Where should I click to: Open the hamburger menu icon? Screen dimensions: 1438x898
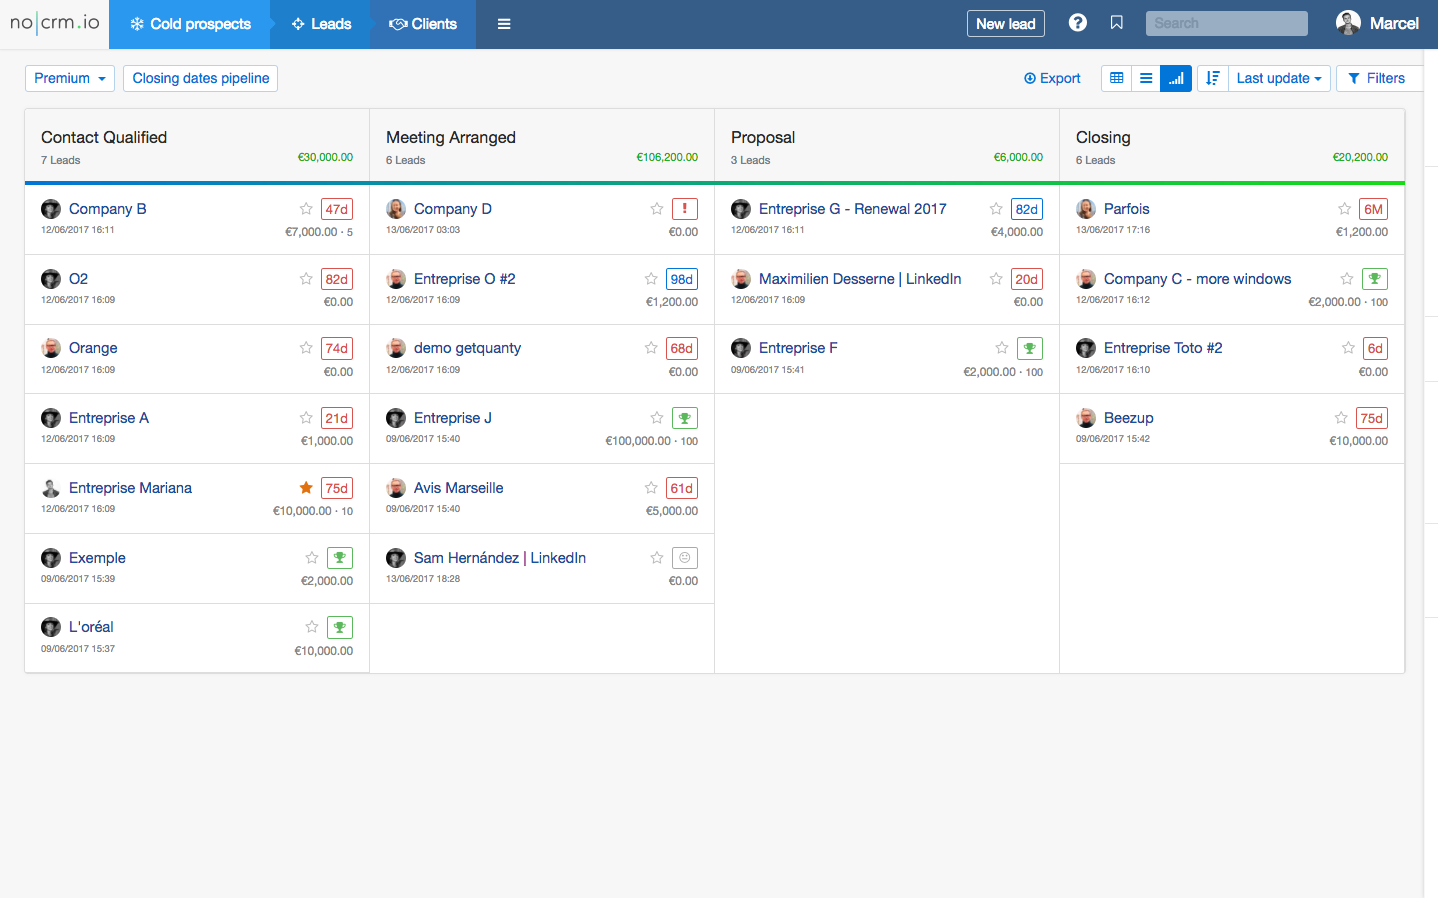(x=504, y=24)
